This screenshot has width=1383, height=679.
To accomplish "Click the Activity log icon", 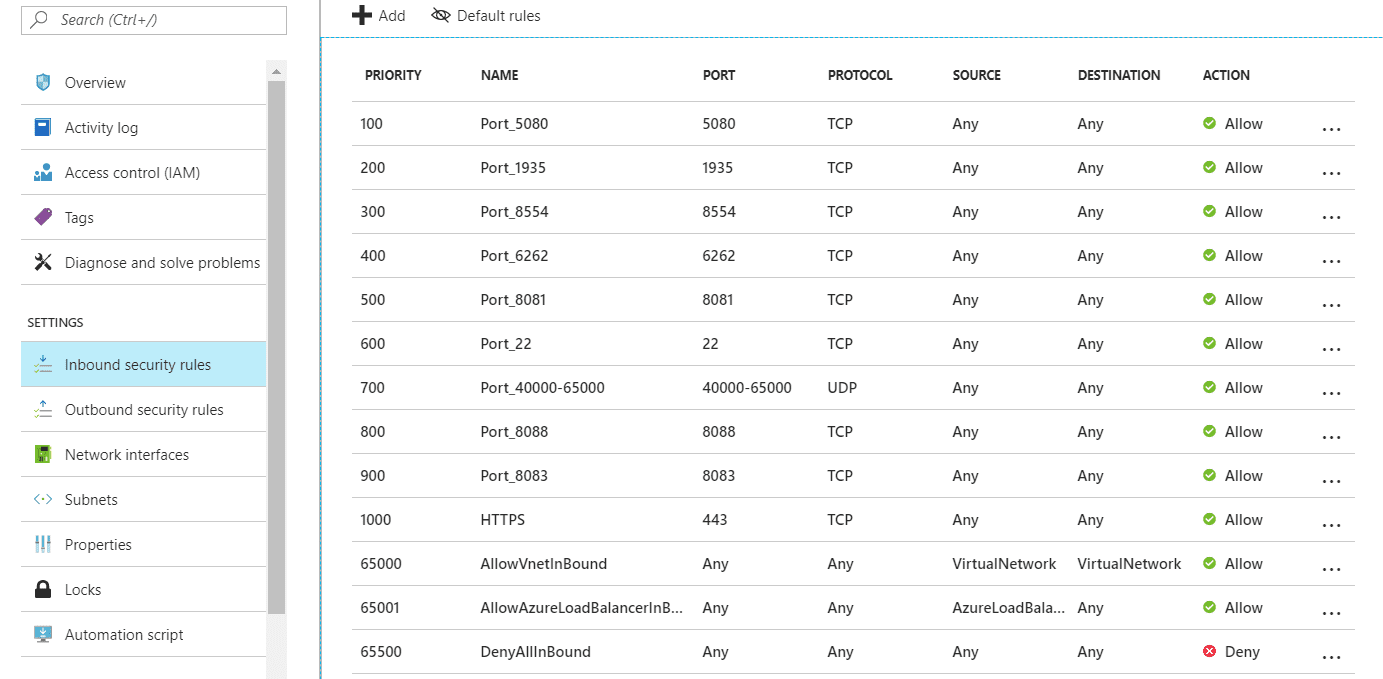I will pyautogui.click(x=43, y=127).
